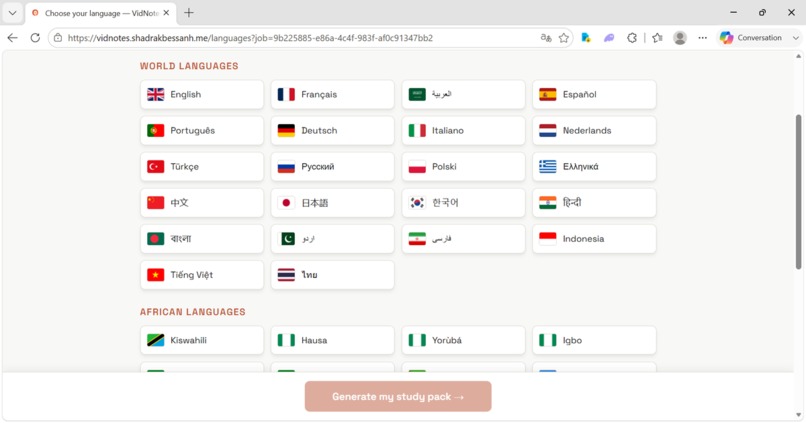
Task: Go back using browser back arrow
Action: [12, 38]
